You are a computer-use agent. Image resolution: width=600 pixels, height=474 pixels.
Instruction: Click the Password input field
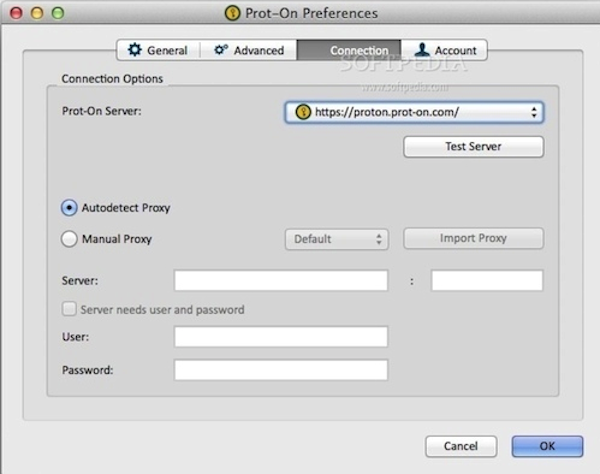[281, 370]
